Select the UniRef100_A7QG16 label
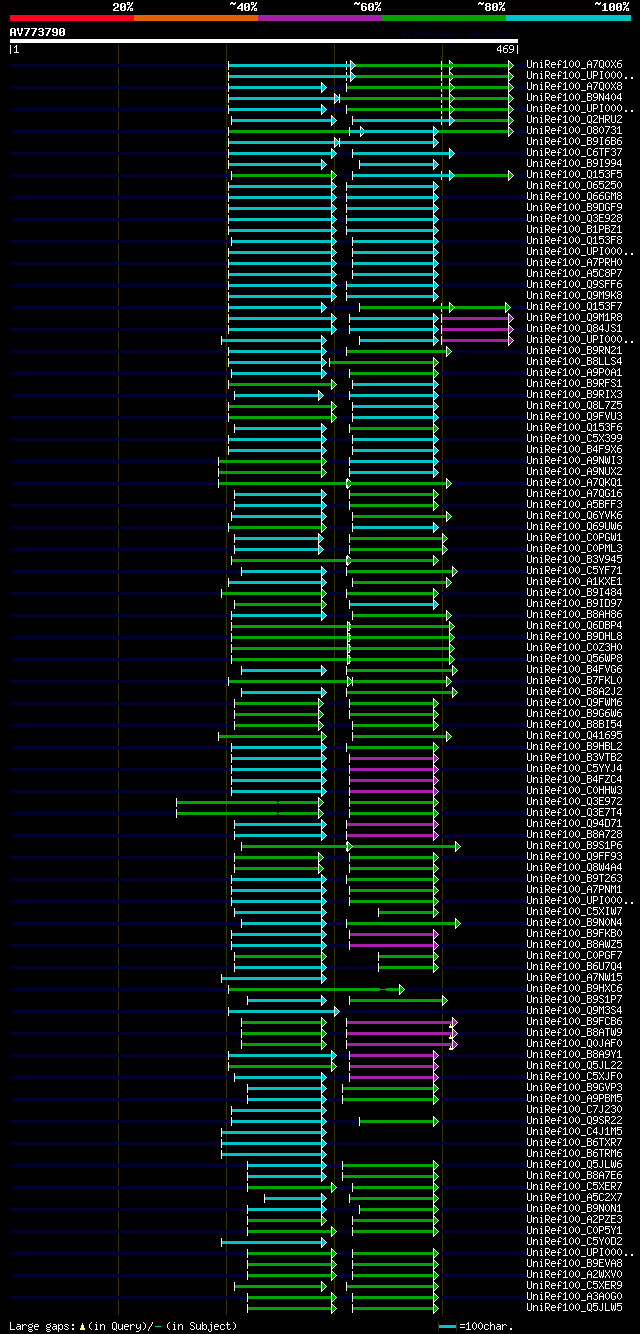 pos(574,494)
